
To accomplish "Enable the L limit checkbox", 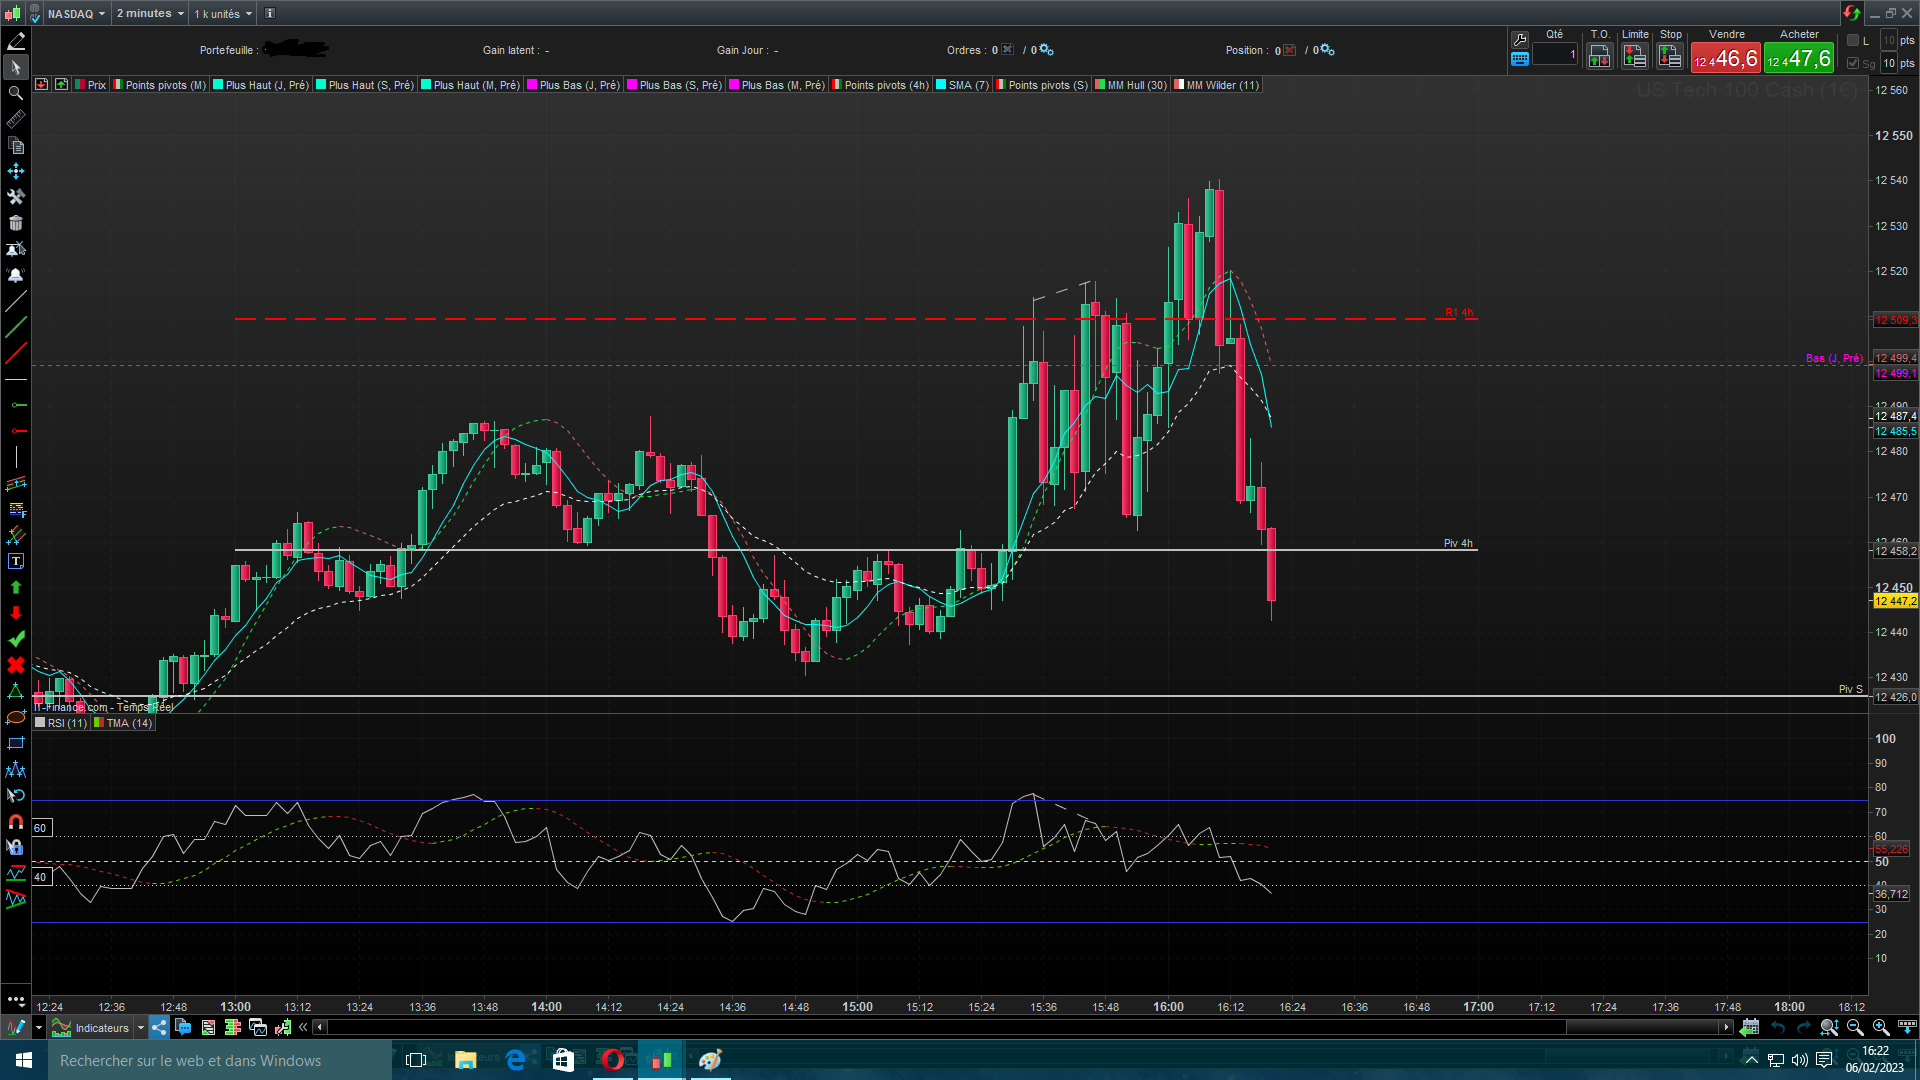I will pos(1853,41).
